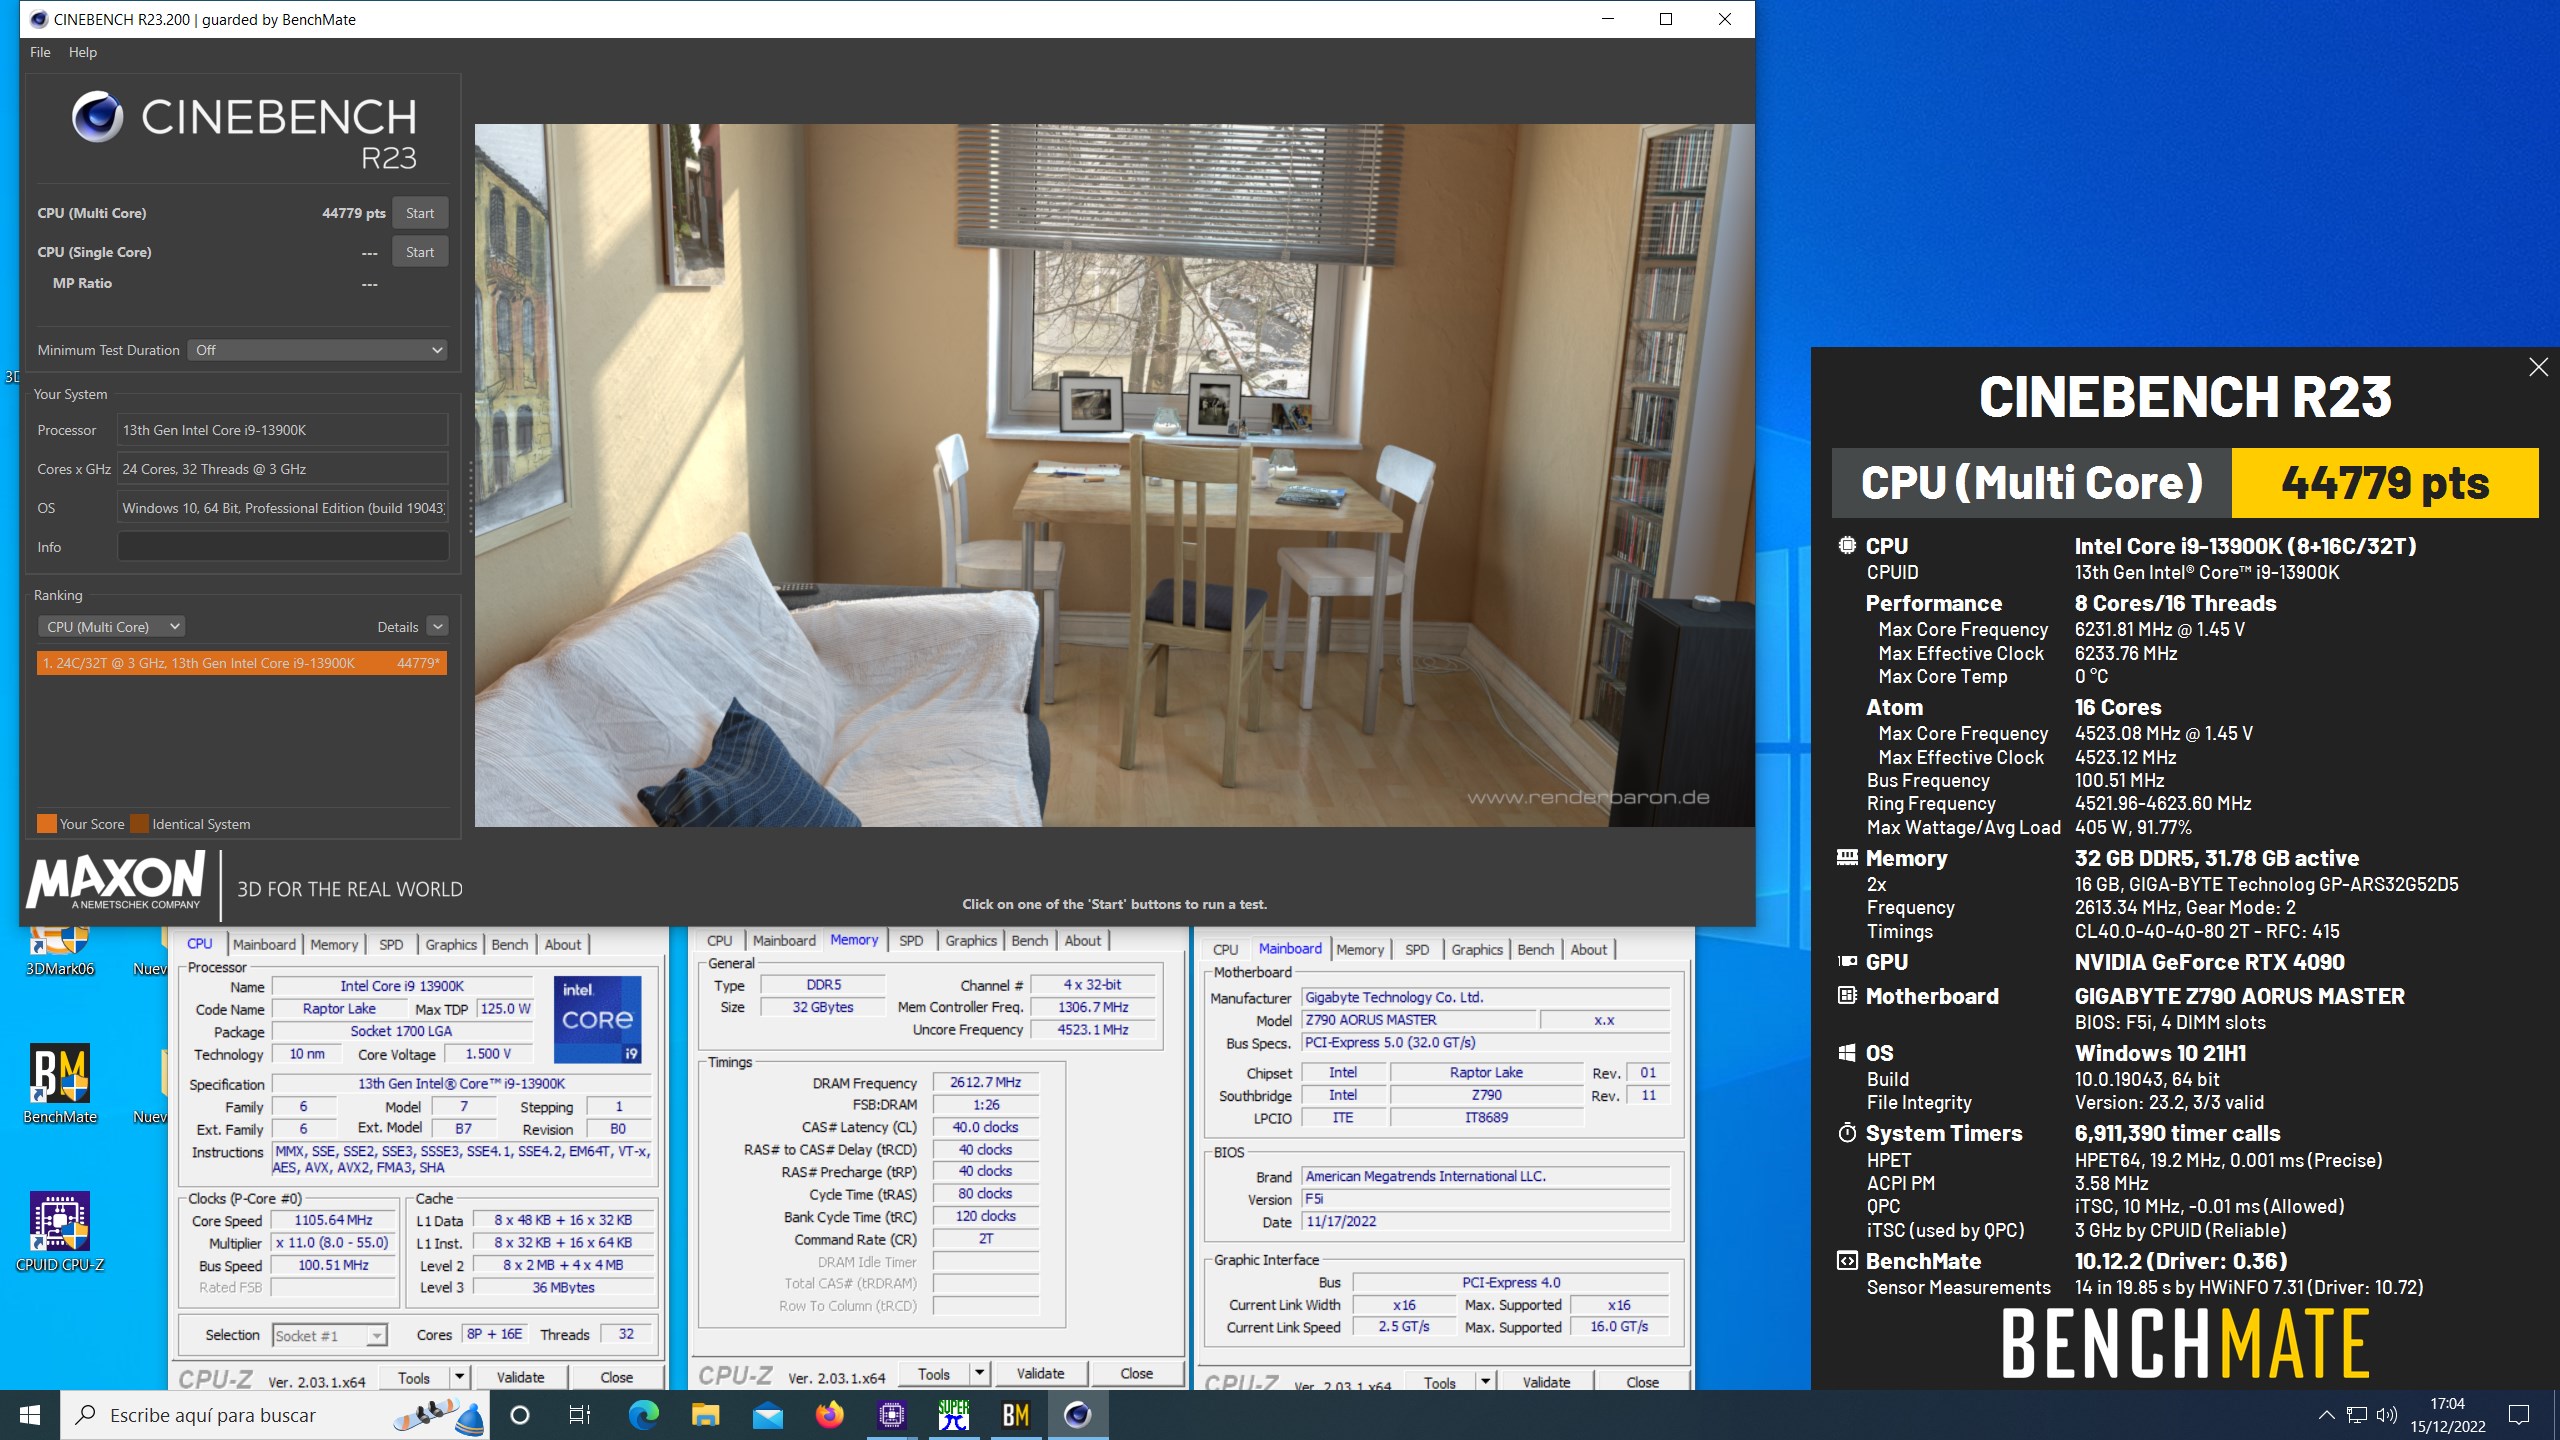2560x1440 pixels.
Task: Switch to SPD tab in middle CPU-Z window
Action: tap(911, 940)
